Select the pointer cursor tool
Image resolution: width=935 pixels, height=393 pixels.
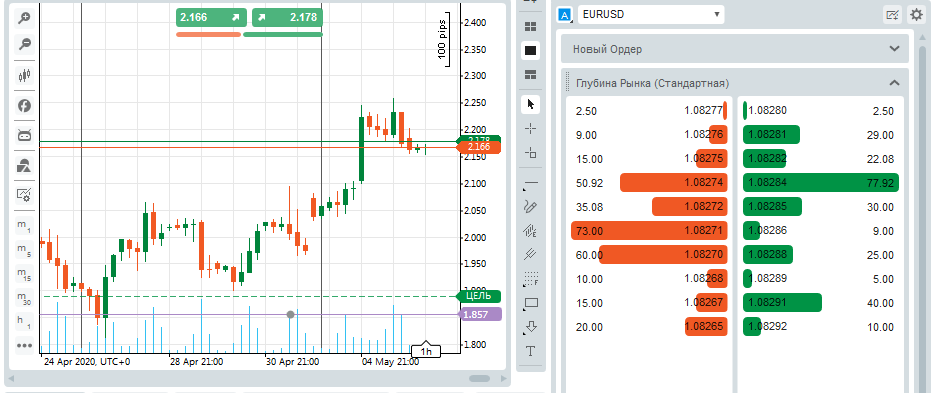pos(530,105)
